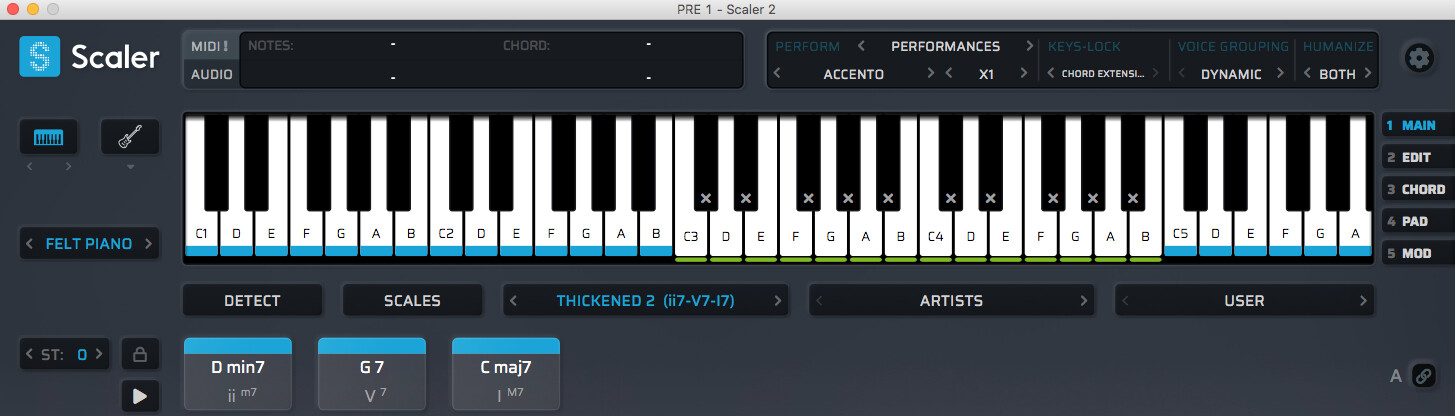Trigger the C maj7 chord pad
Viewport: 1455px width, 416px height.
click(x=506, y=374)
